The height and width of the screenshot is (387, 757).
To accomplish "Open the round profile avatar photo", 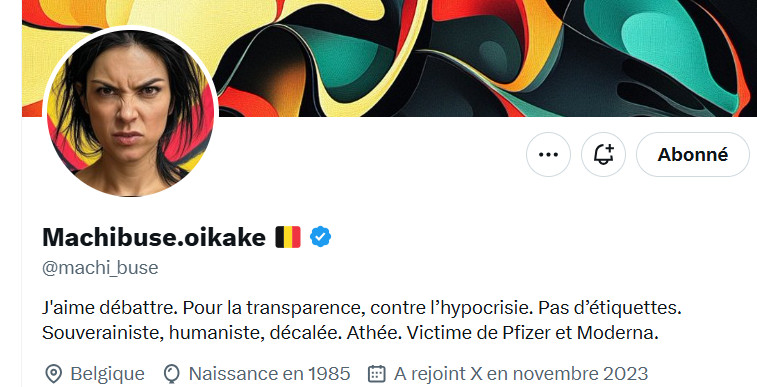I will coord(130,112).
